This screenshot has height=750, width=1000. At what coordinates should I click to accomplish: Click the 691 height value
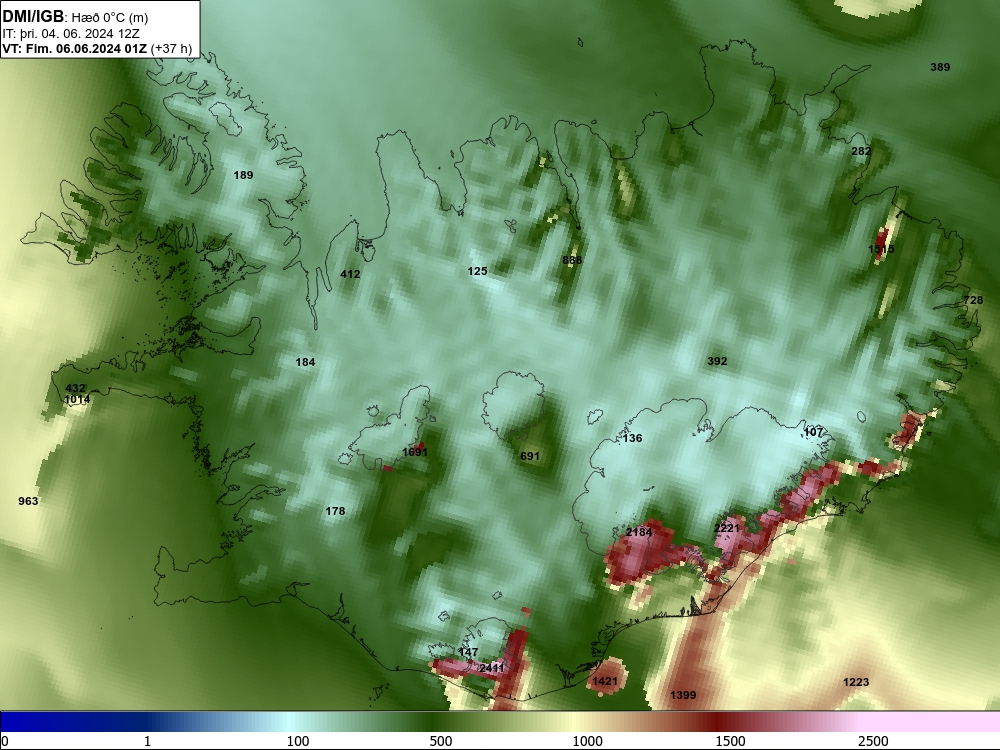[x=530, y=456]
